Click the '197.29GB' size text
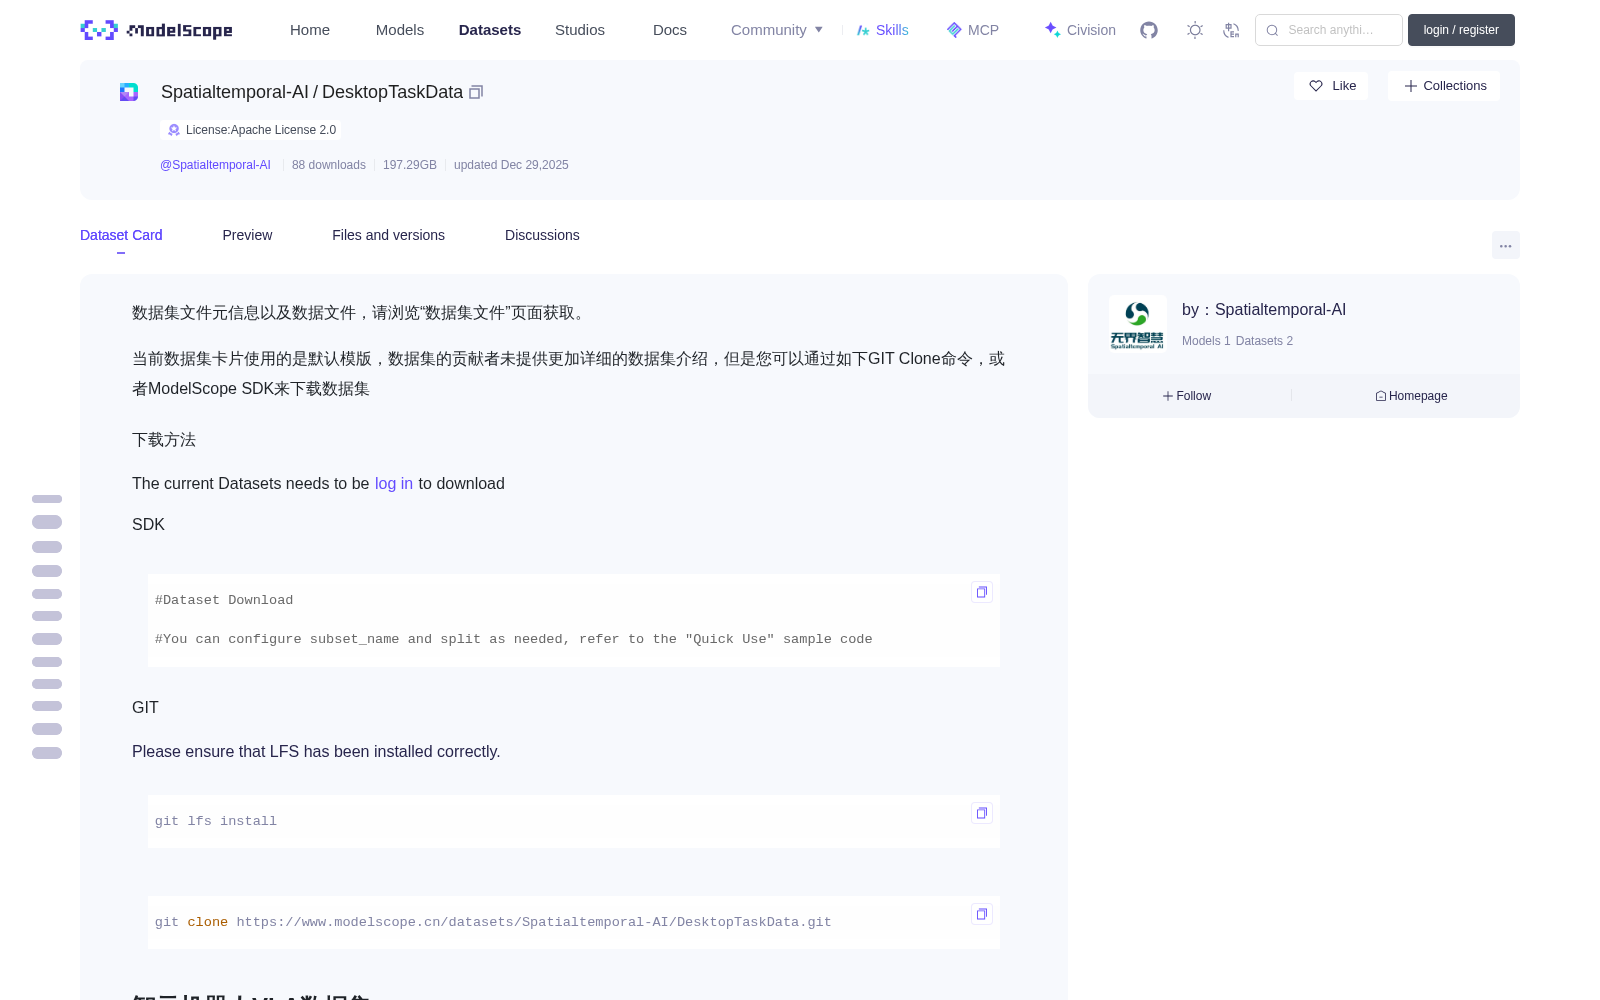The width and height of the screenshot is (1600, 1000). point(410,165)
